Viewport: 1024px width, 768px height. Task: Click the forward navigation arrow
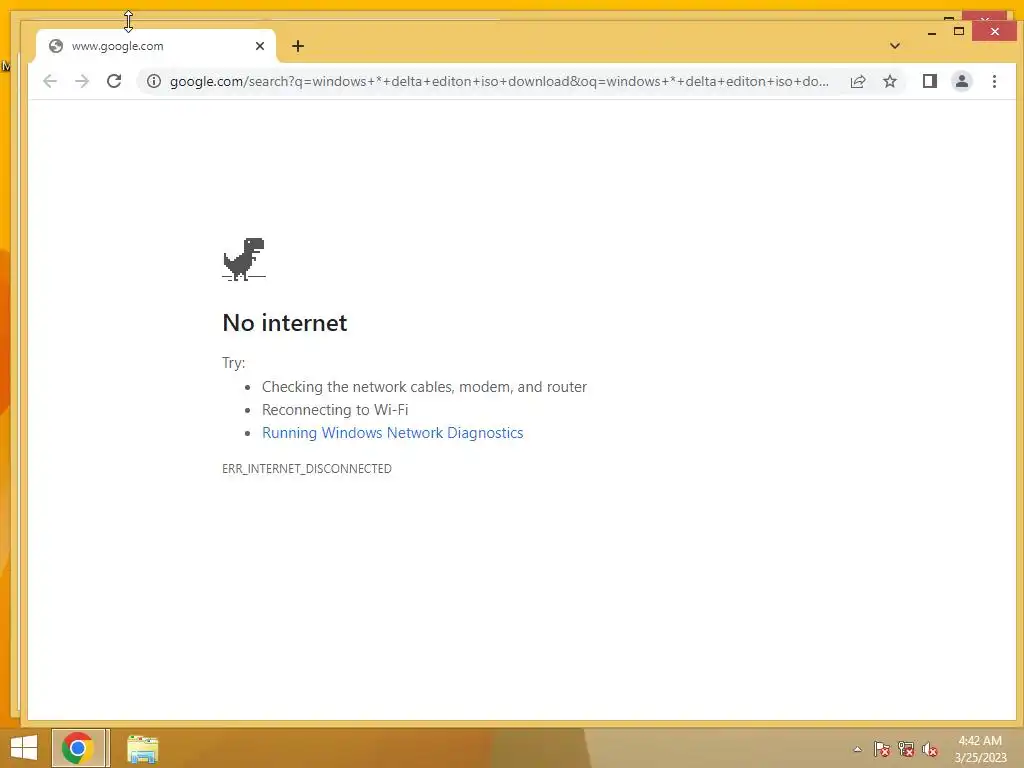(x=82, y=81)
